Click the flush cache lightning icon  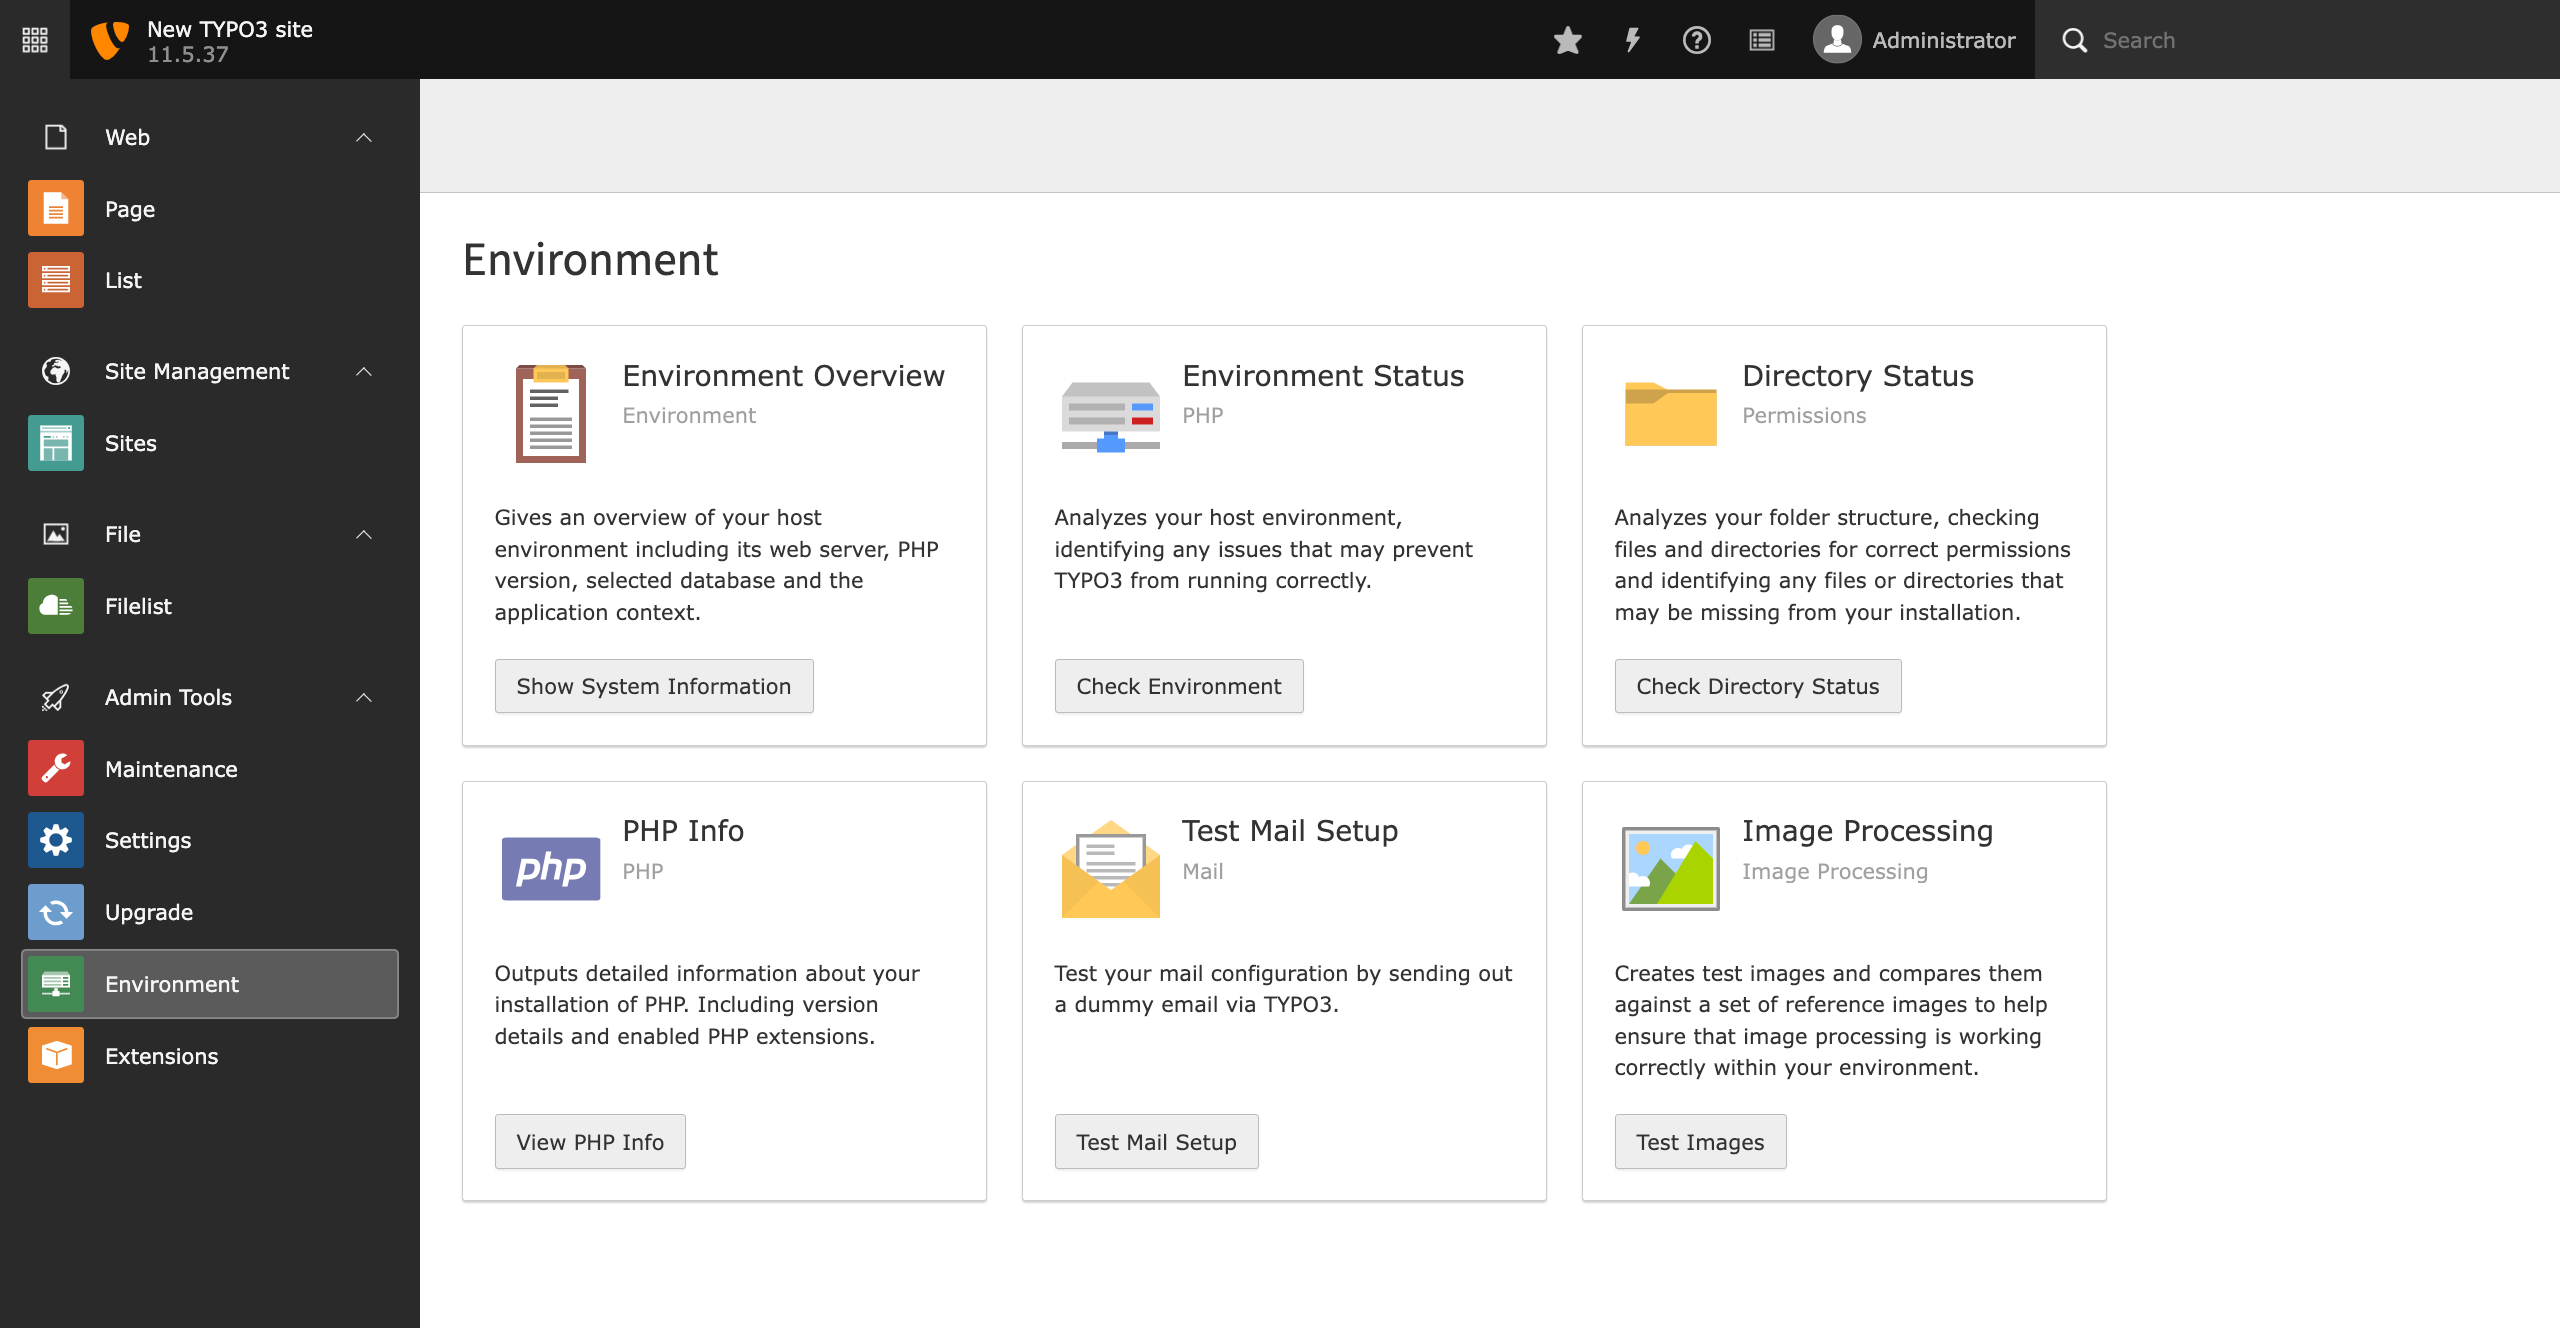coord(1632,40)
